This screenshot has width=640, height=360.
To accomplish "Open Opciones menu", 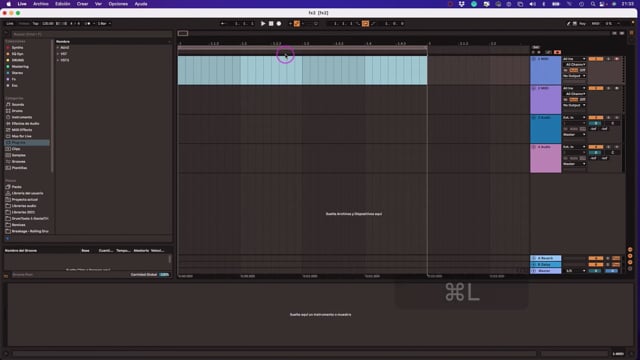I will pyautogui.click(x=118, y=4).
